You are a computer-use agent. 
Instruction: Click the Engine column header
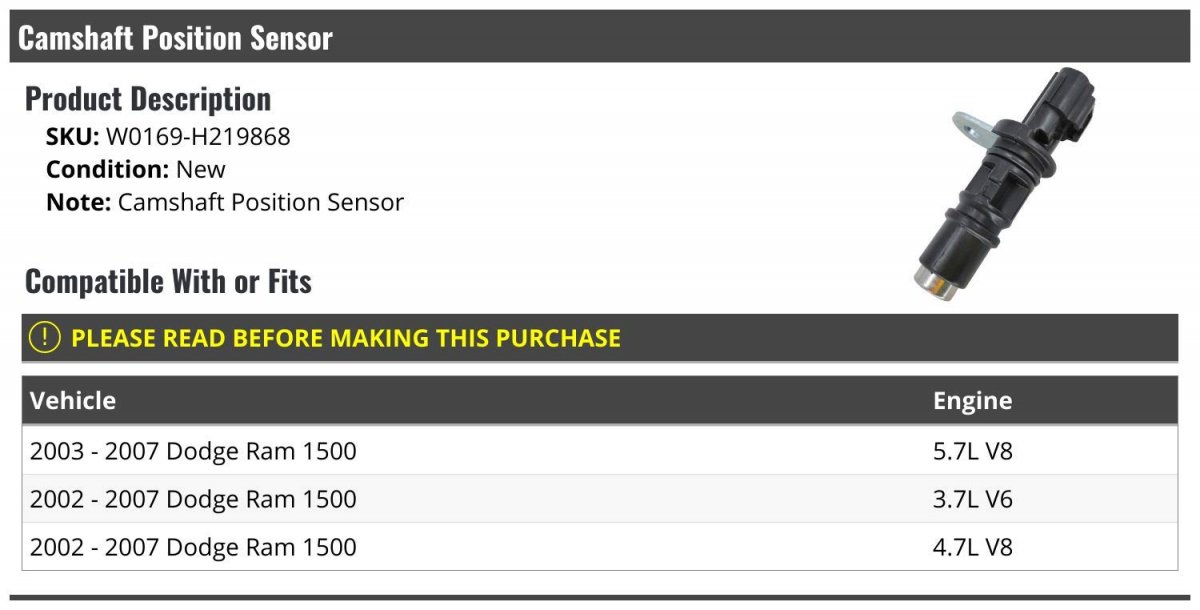pos(973,401)
